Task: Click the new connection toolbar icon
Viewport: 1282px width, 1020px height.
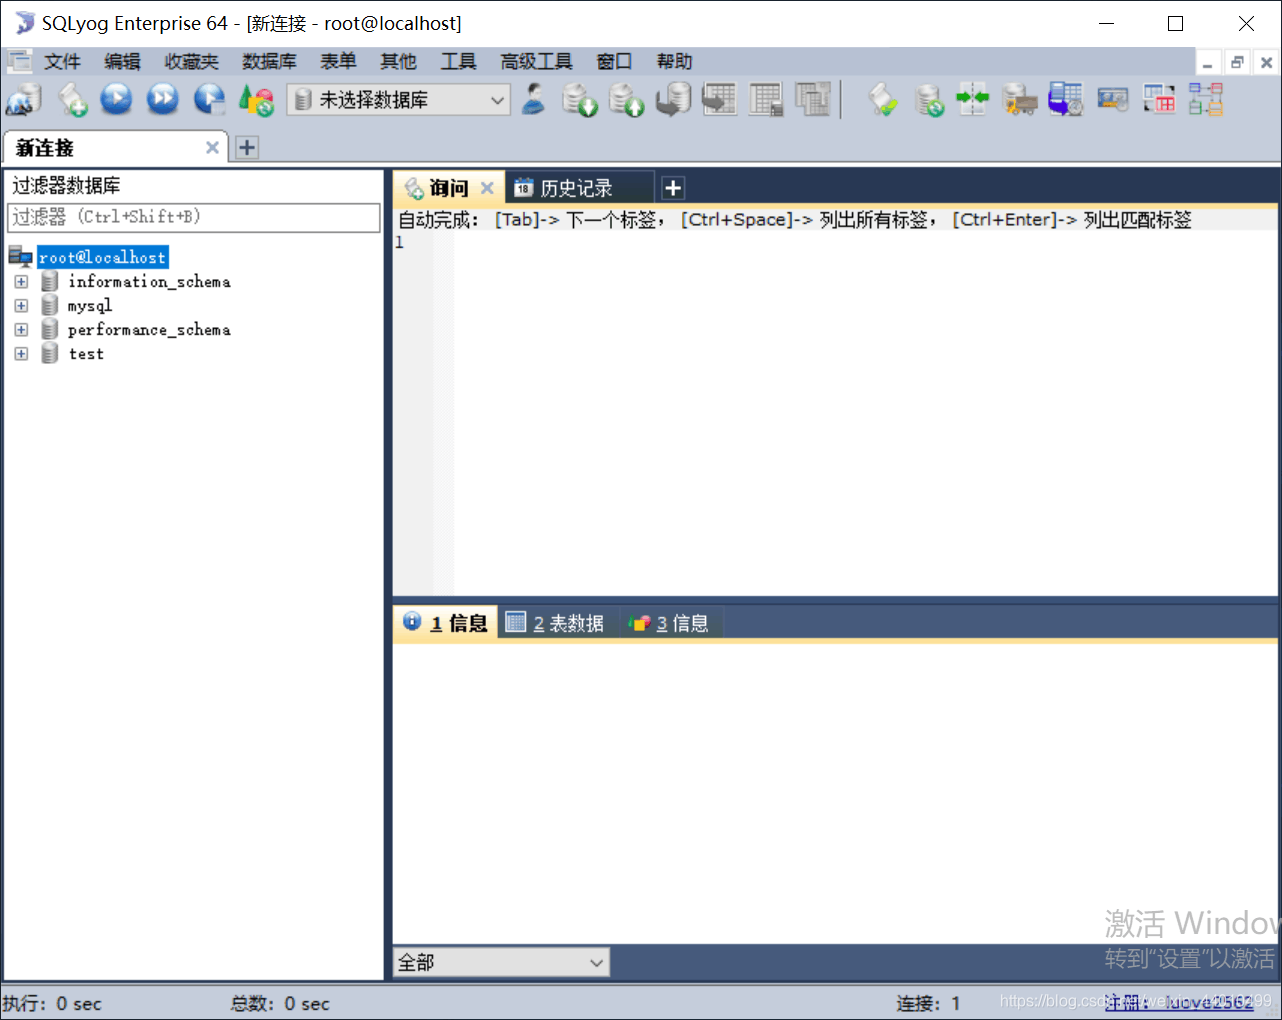Action: 23,100
